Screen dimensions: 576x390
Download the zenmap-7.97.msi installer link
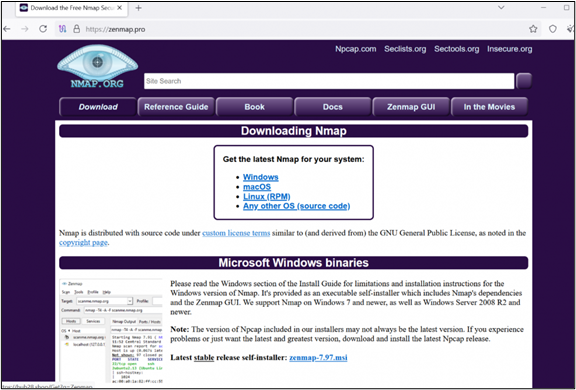318,357
